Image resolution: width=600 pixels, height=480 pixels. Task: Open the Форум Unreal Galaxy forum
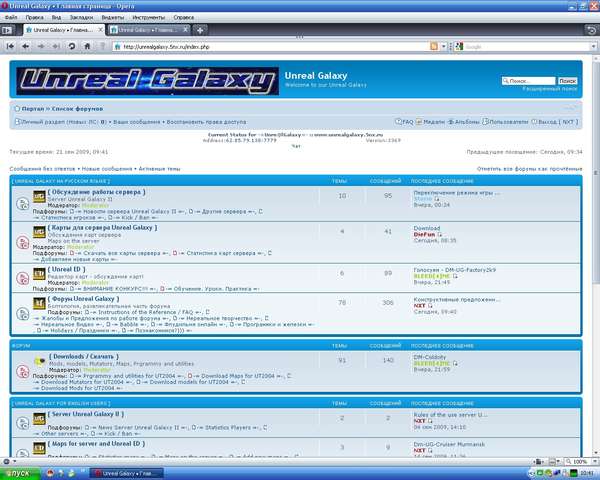click(83, 299)
